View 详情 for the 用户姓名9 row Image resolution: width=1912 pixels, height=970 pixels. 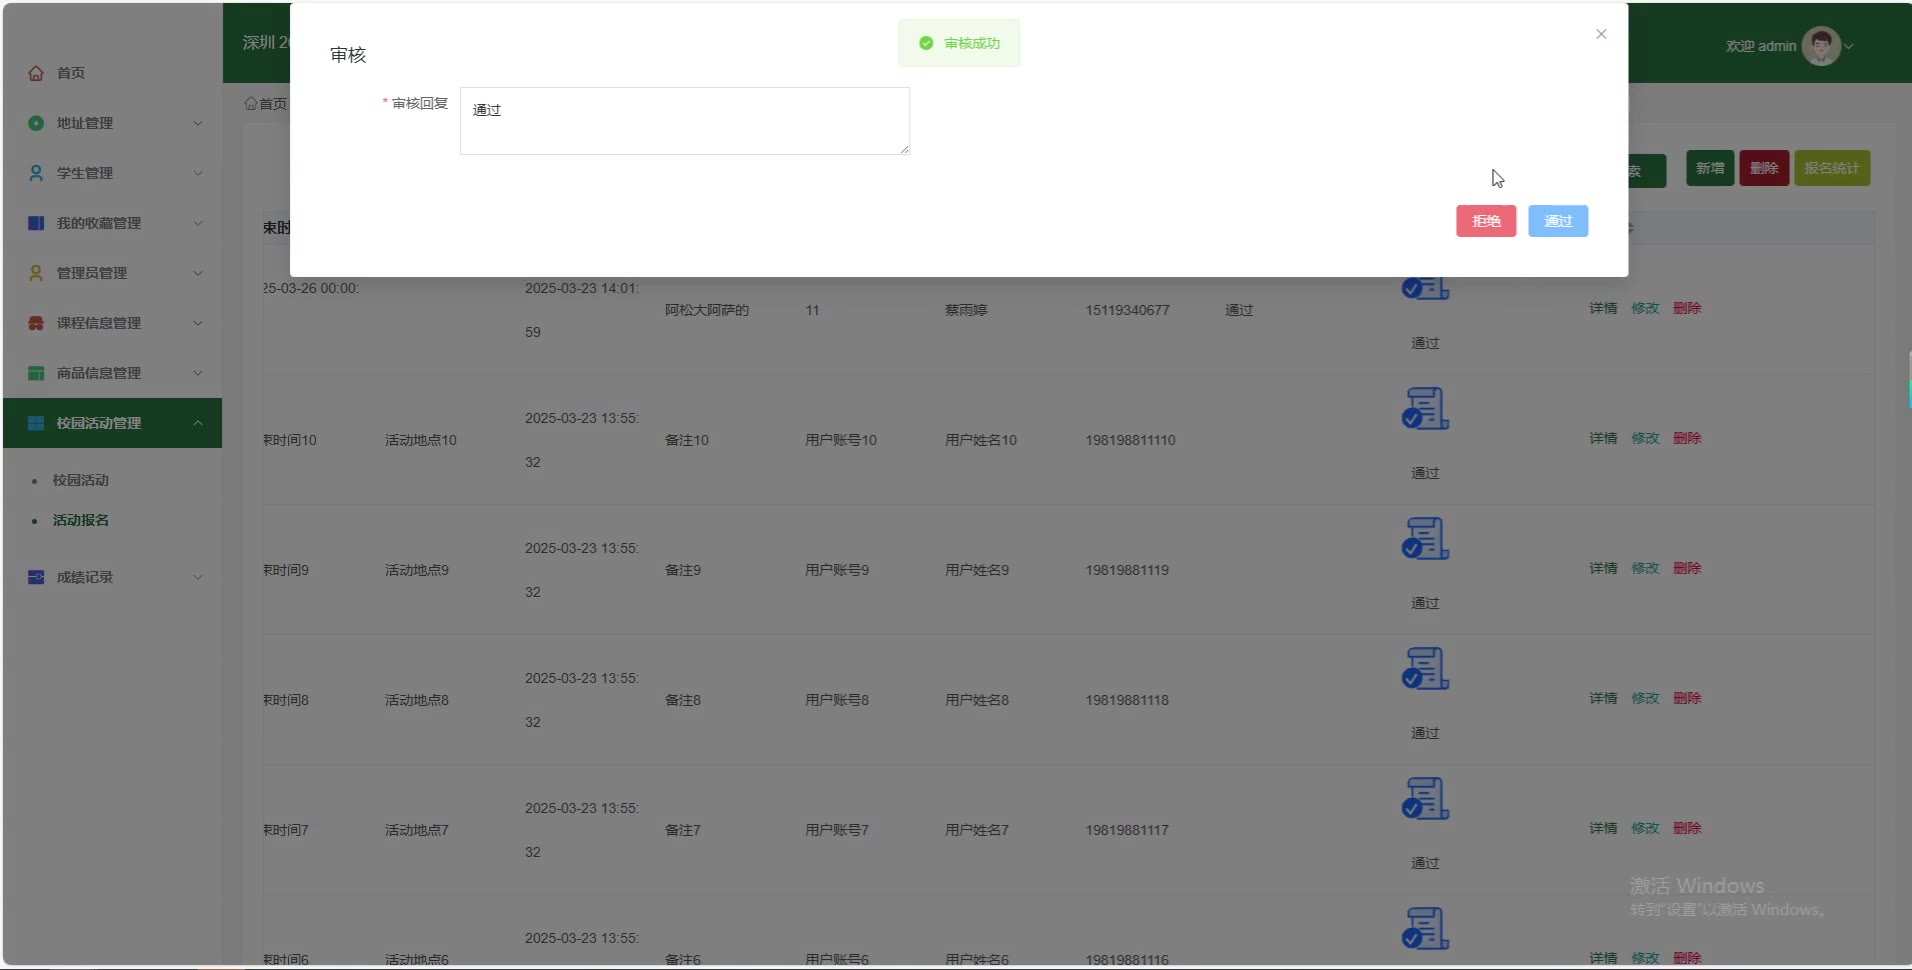coord(1603,568)
